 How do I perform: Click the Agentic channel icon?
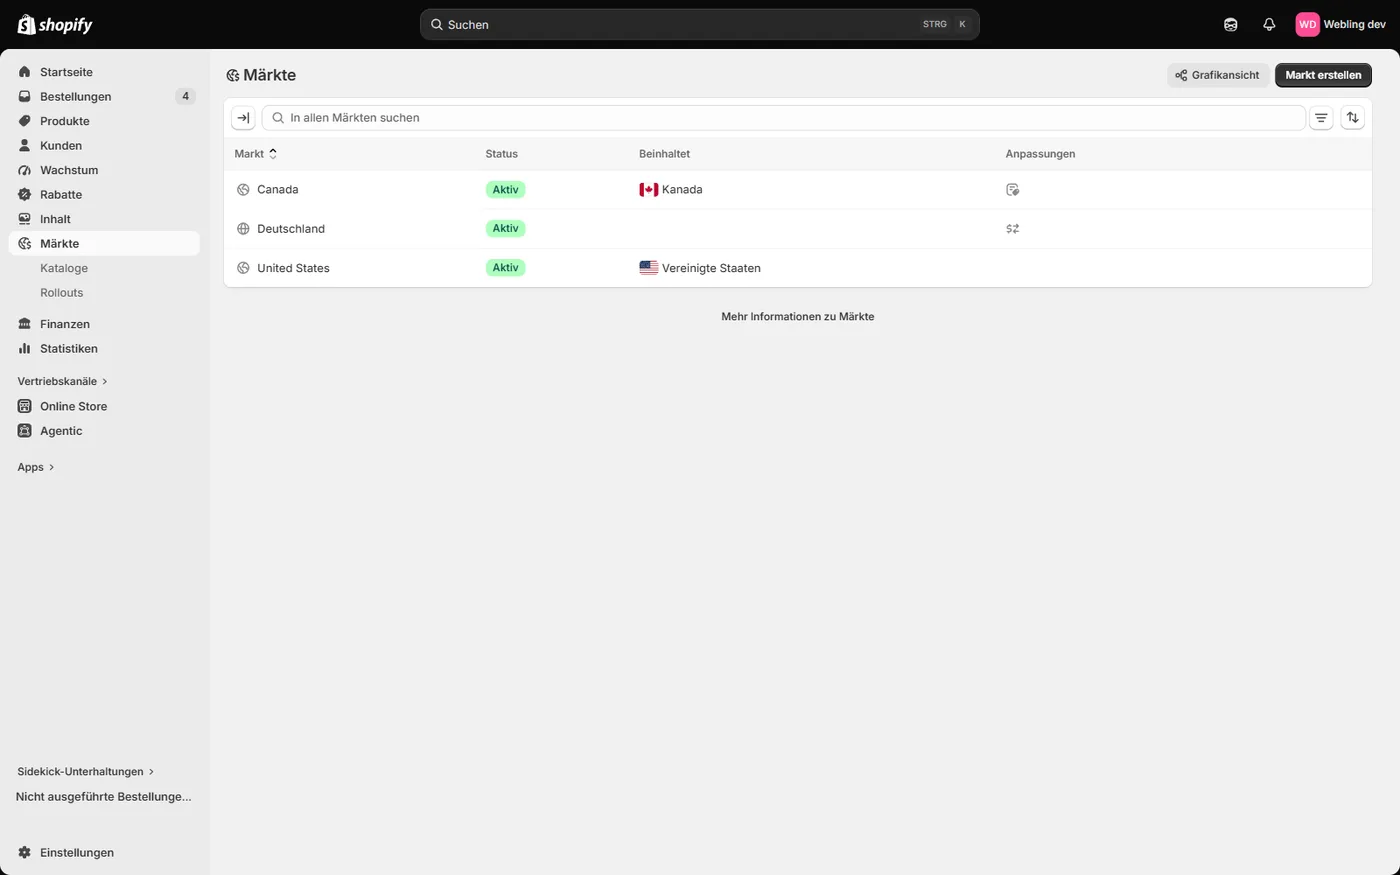[x=25, y=431]
